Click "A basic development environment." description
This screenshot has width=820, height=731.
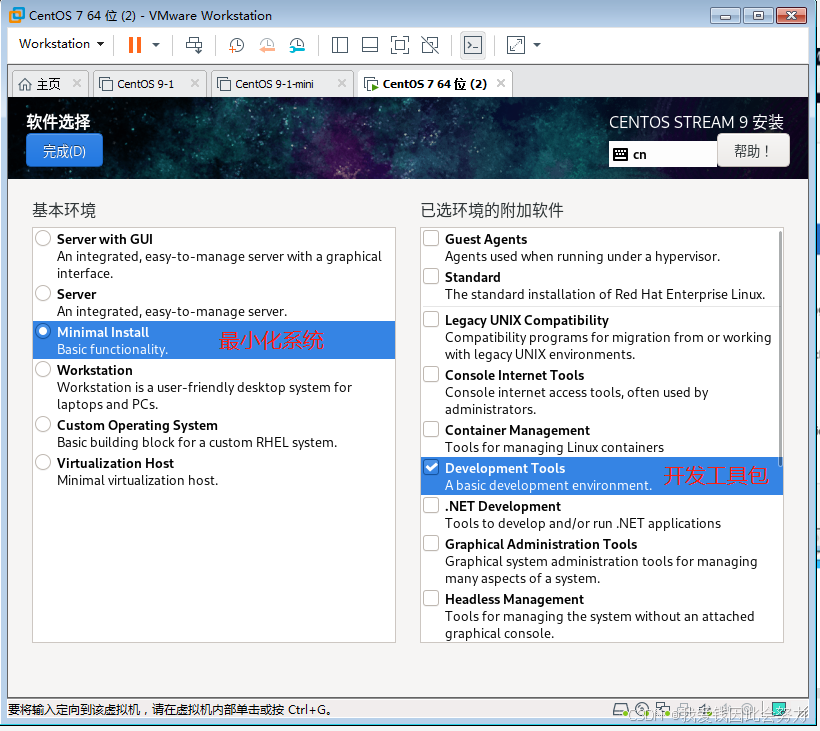548,485
